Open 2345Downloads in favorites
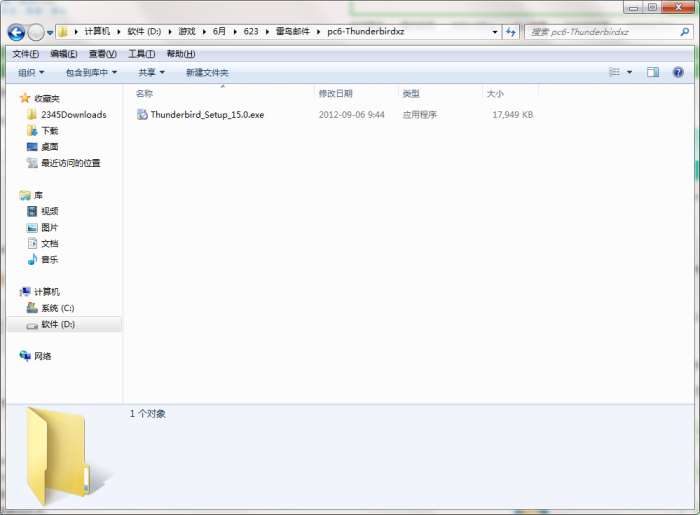 tap(74, 115)
